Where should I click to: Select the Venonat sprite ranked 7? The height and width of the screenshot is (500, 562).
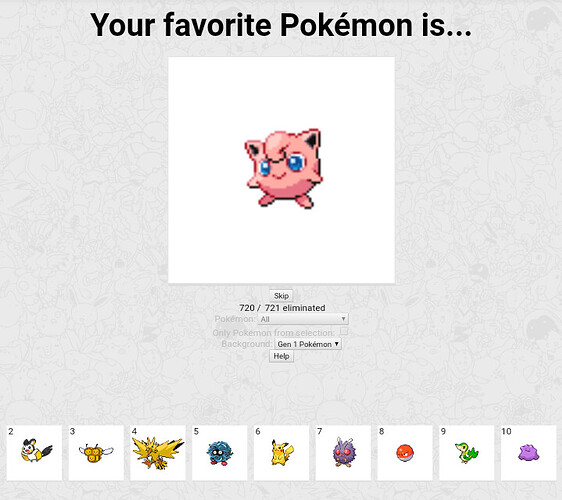(344, 452)
